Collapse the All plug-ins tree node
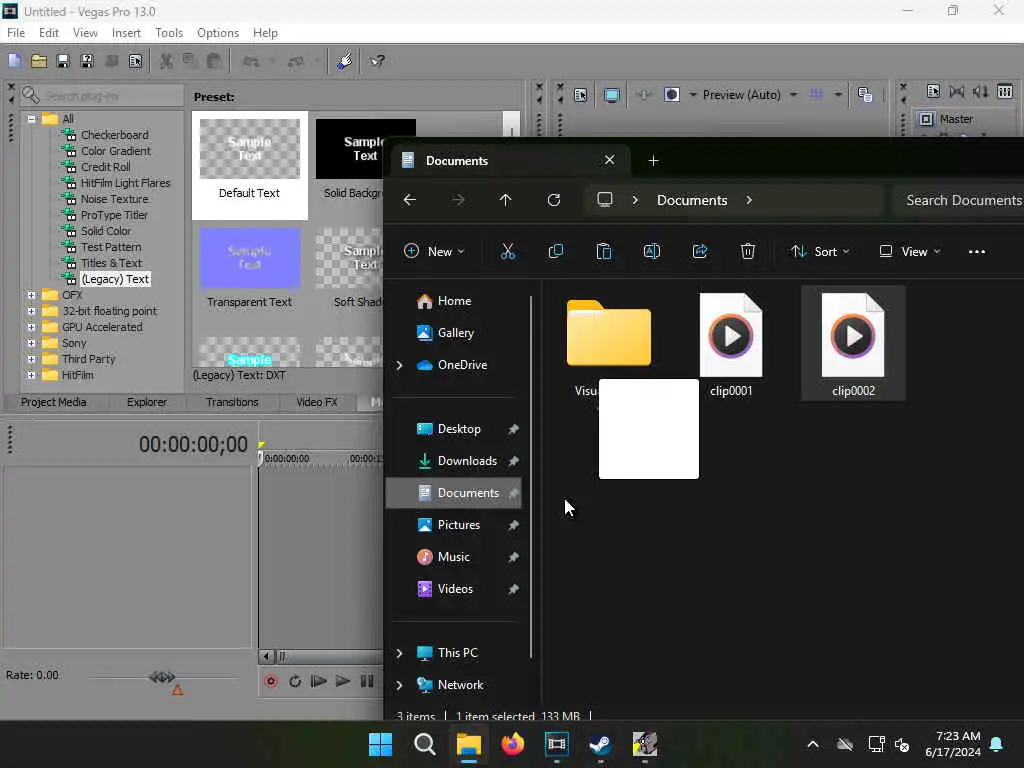Image resolution: width=1024 pixels, height=768 pixels. [x=31, y=119]
